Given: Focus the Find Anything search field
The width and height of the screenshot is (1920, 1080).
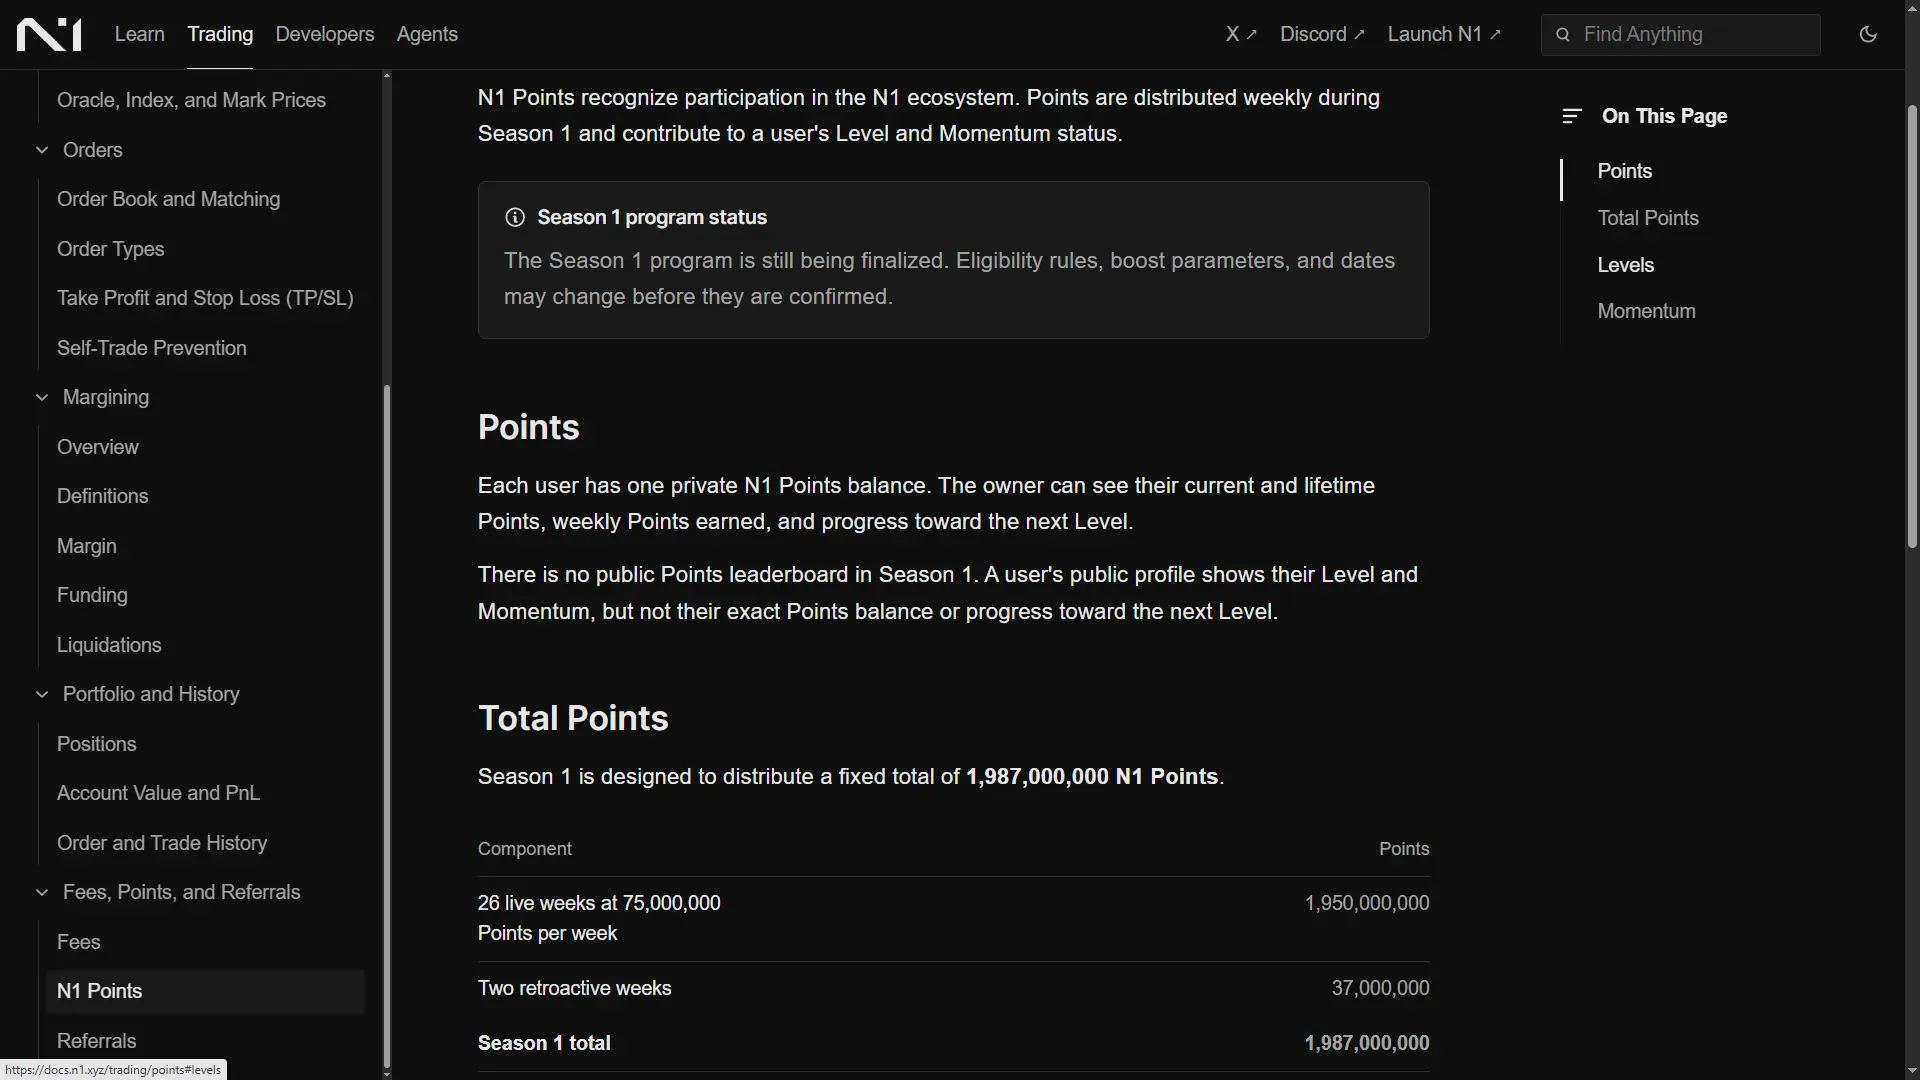Looking at the screenshot, I should (x=1680, y=35).
